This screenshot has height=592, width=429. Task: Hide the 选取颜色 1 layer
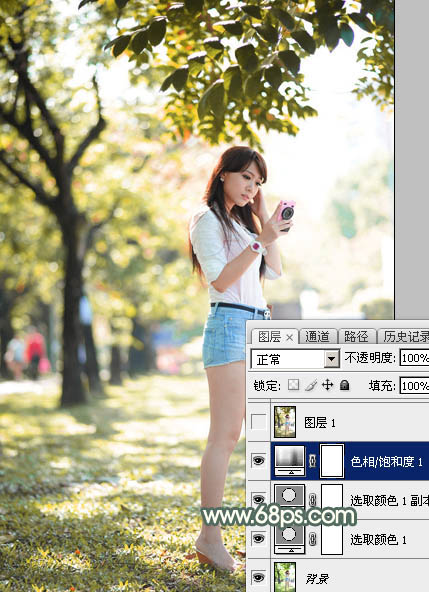click(259, 538)
